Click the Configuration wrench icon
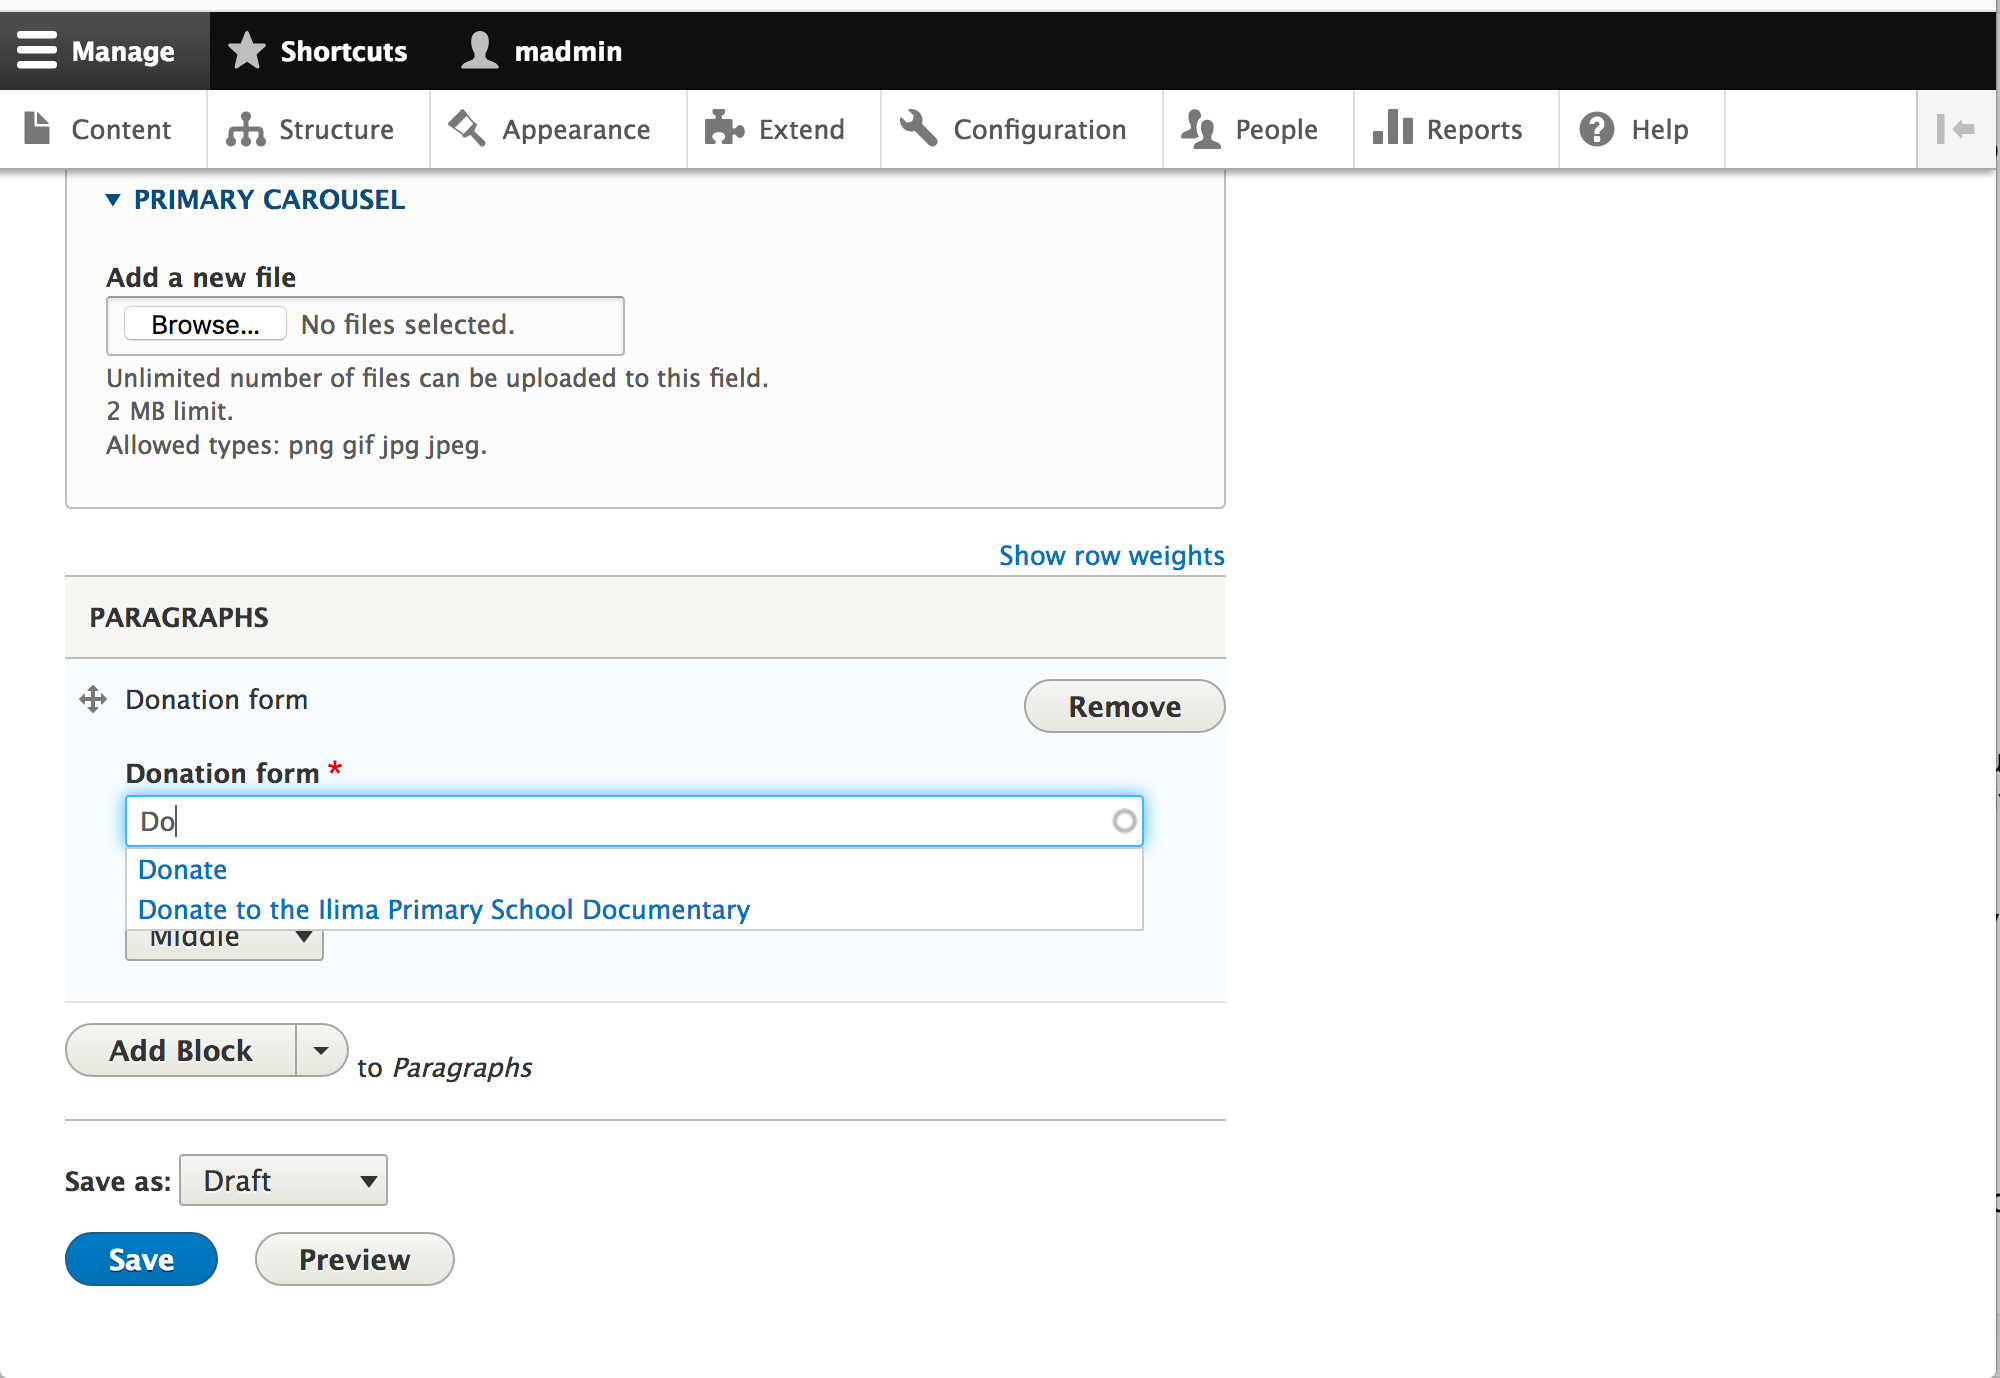This screenshot has height=1378, width=2000. pyautogui.click(x=917, y=128)
